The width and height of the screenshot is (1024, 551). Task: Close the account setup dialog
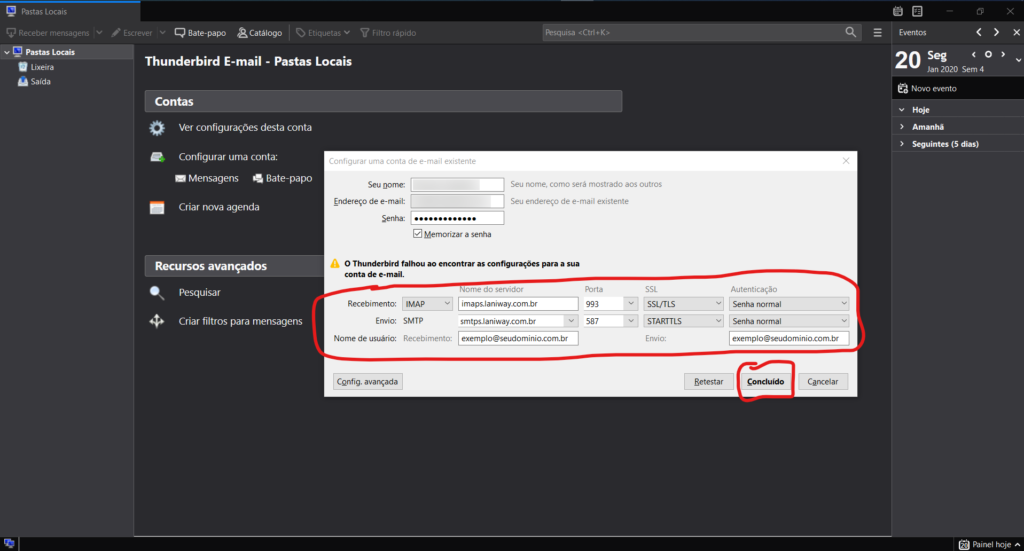tap(846, 161)
